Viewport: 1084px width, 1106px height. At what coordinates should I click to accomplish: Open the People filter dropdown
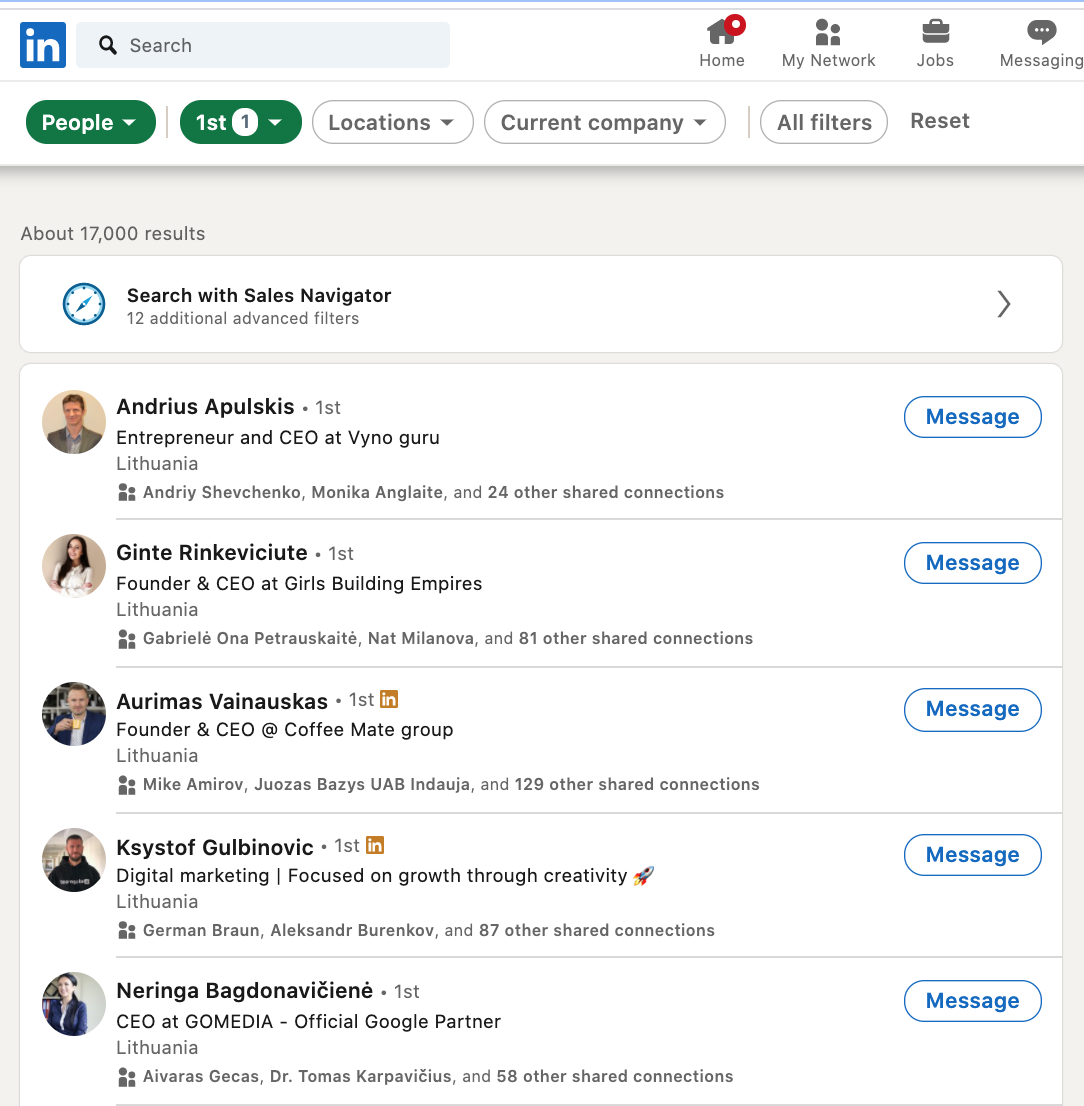[90, 122]
